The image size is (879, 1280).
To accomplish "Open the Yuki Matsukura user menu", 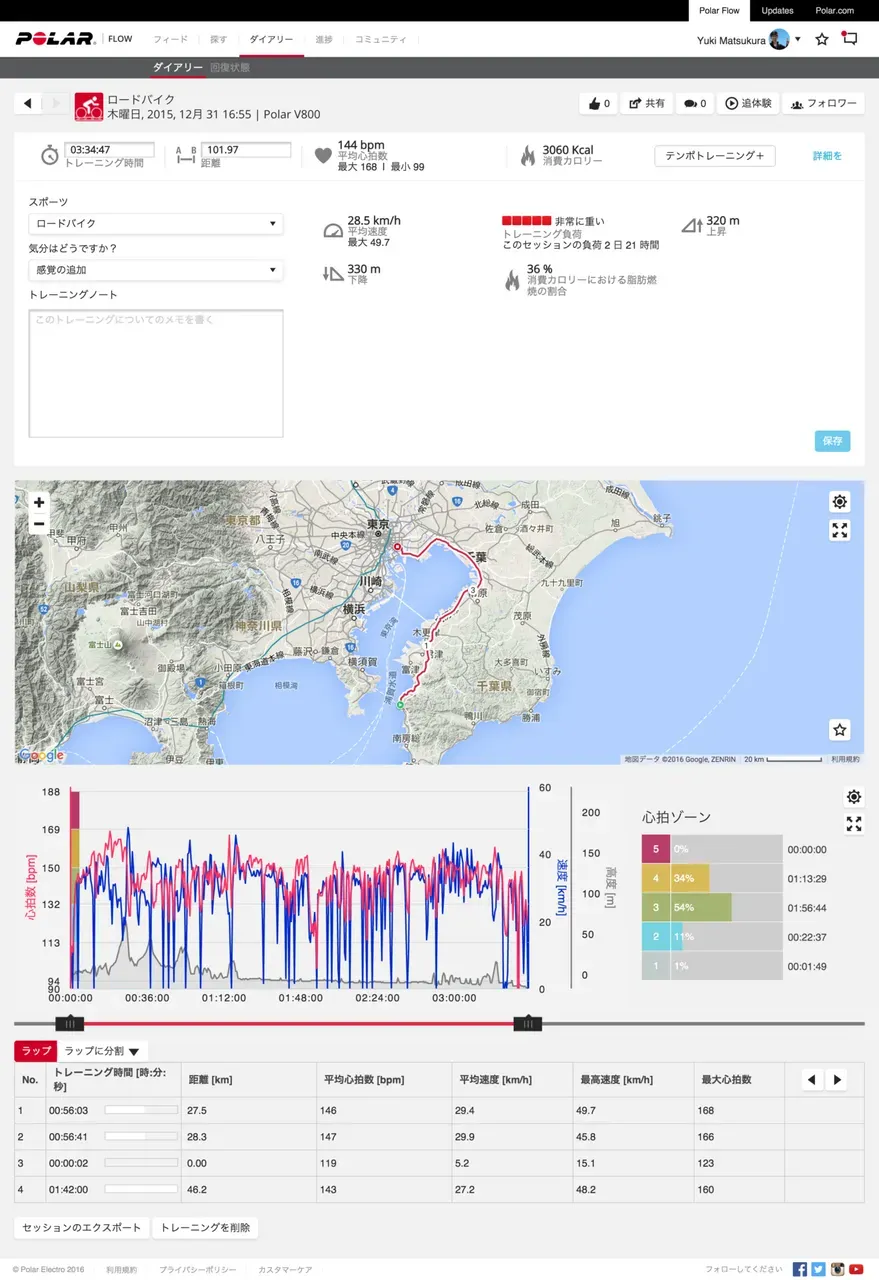I will pyautogui.click(x=748, y=39).
